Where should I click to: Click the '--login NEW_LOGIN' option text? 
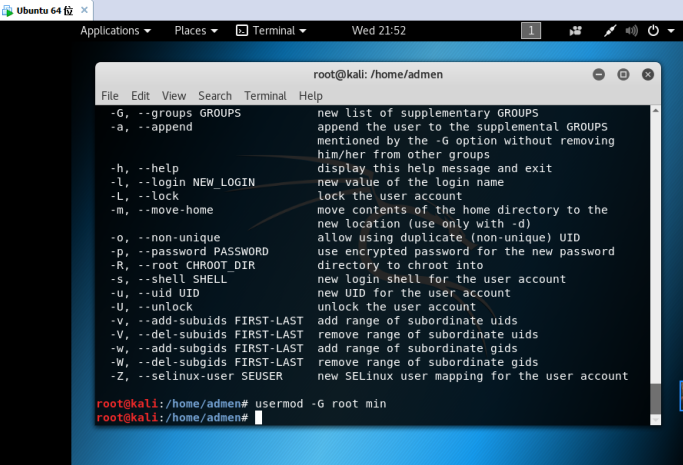[196, 182]
